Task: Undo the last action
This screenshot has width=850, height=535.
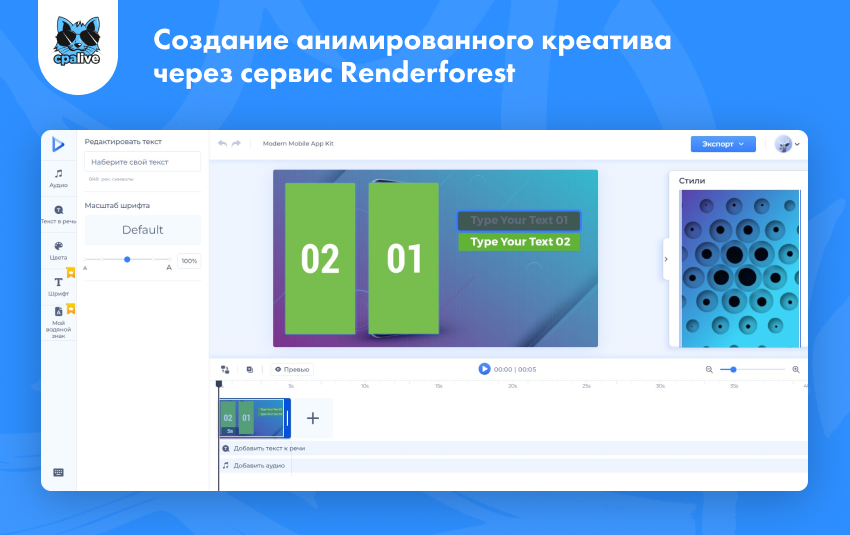Action: [222, 144]
